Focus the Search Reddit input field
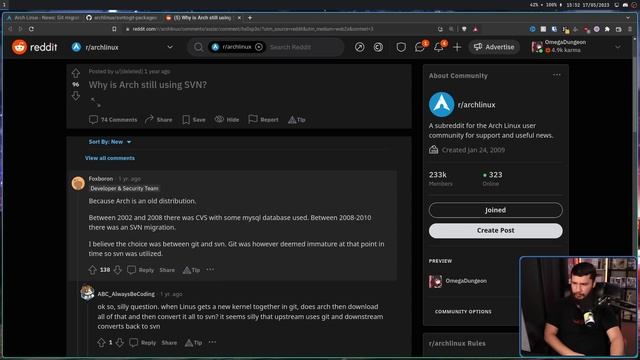Viewport: 640px width, 360px height. pos(291,47)
